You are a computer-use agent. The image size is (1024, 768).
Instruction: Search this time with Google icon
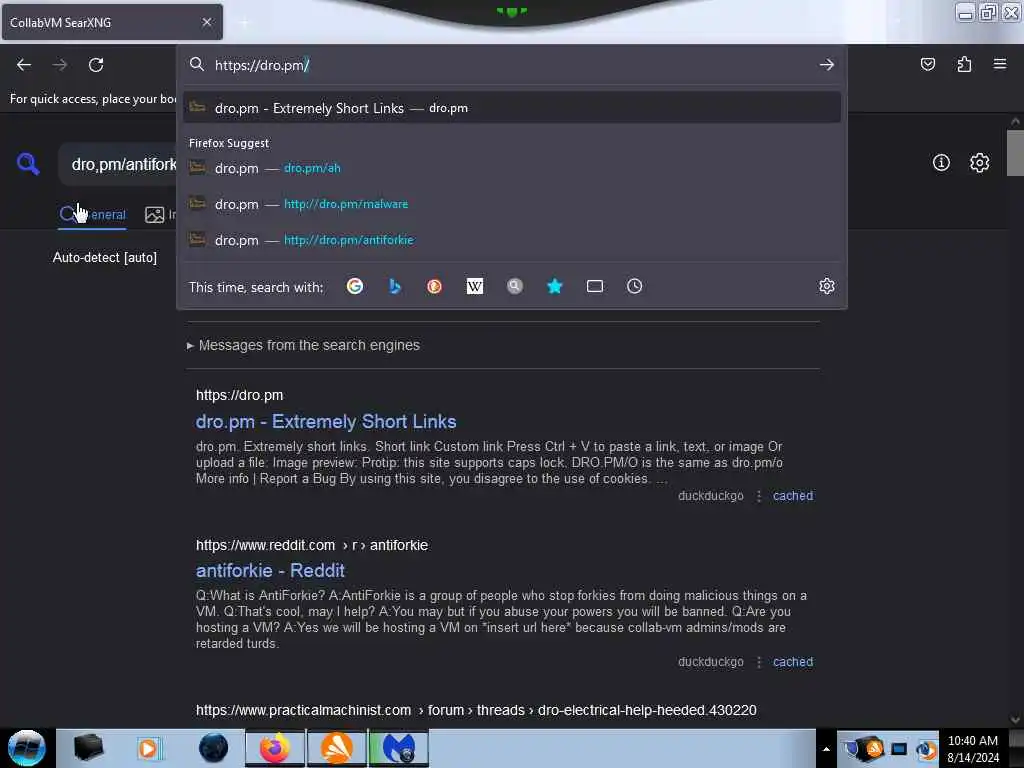point(355,286)
